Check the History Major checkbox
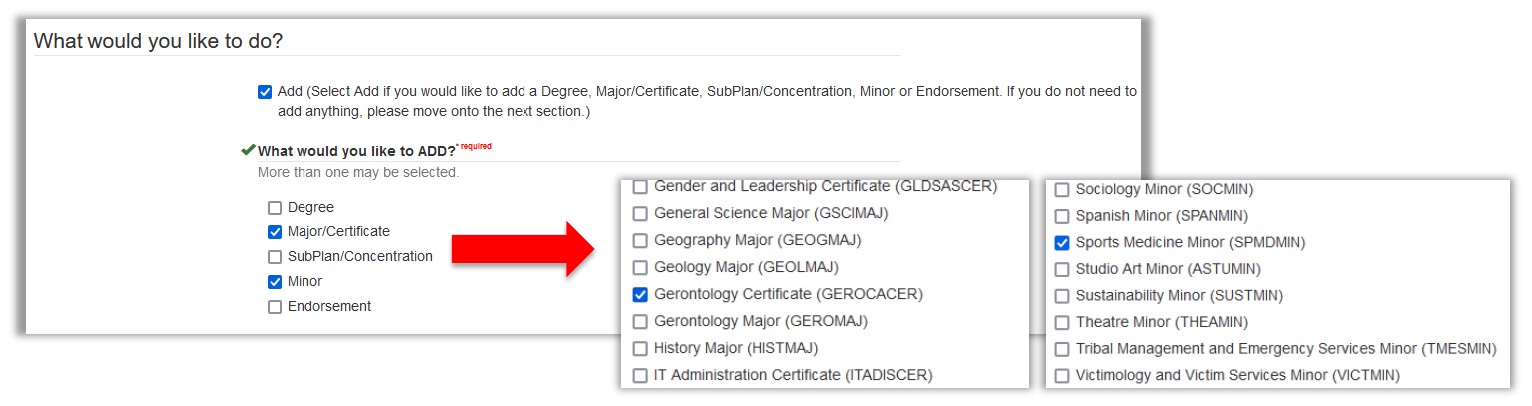This screenshot has width=1532, height=406. (640, 349)
